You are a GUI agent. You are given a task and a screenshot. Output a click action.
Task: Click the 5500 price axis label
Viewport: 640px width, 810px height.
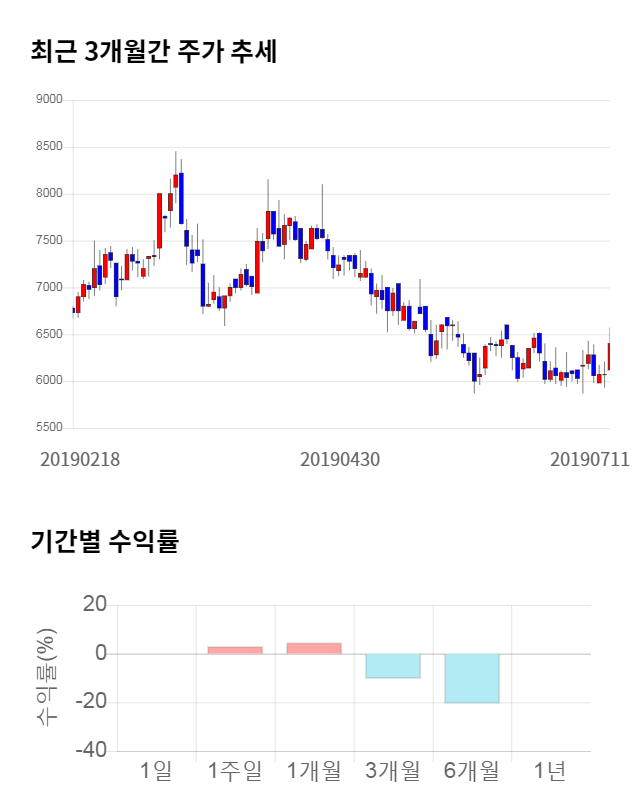(x=49, y=428)
